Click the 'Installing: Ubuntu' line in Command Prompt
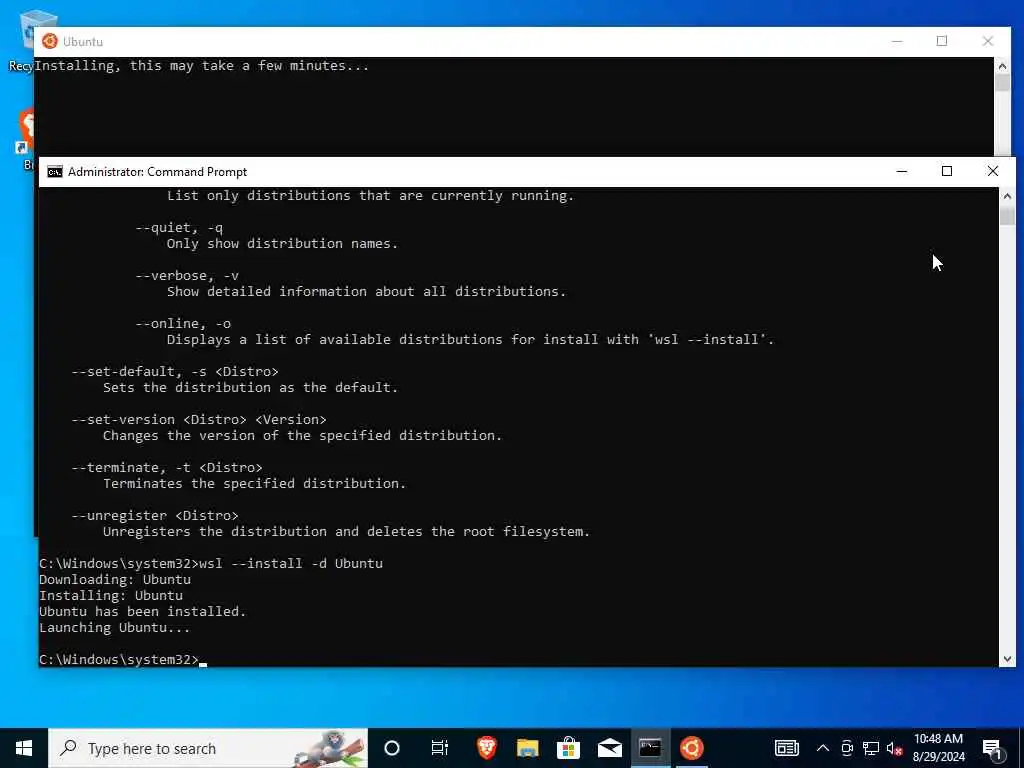 pyautogui.click(x=111, y=596)
